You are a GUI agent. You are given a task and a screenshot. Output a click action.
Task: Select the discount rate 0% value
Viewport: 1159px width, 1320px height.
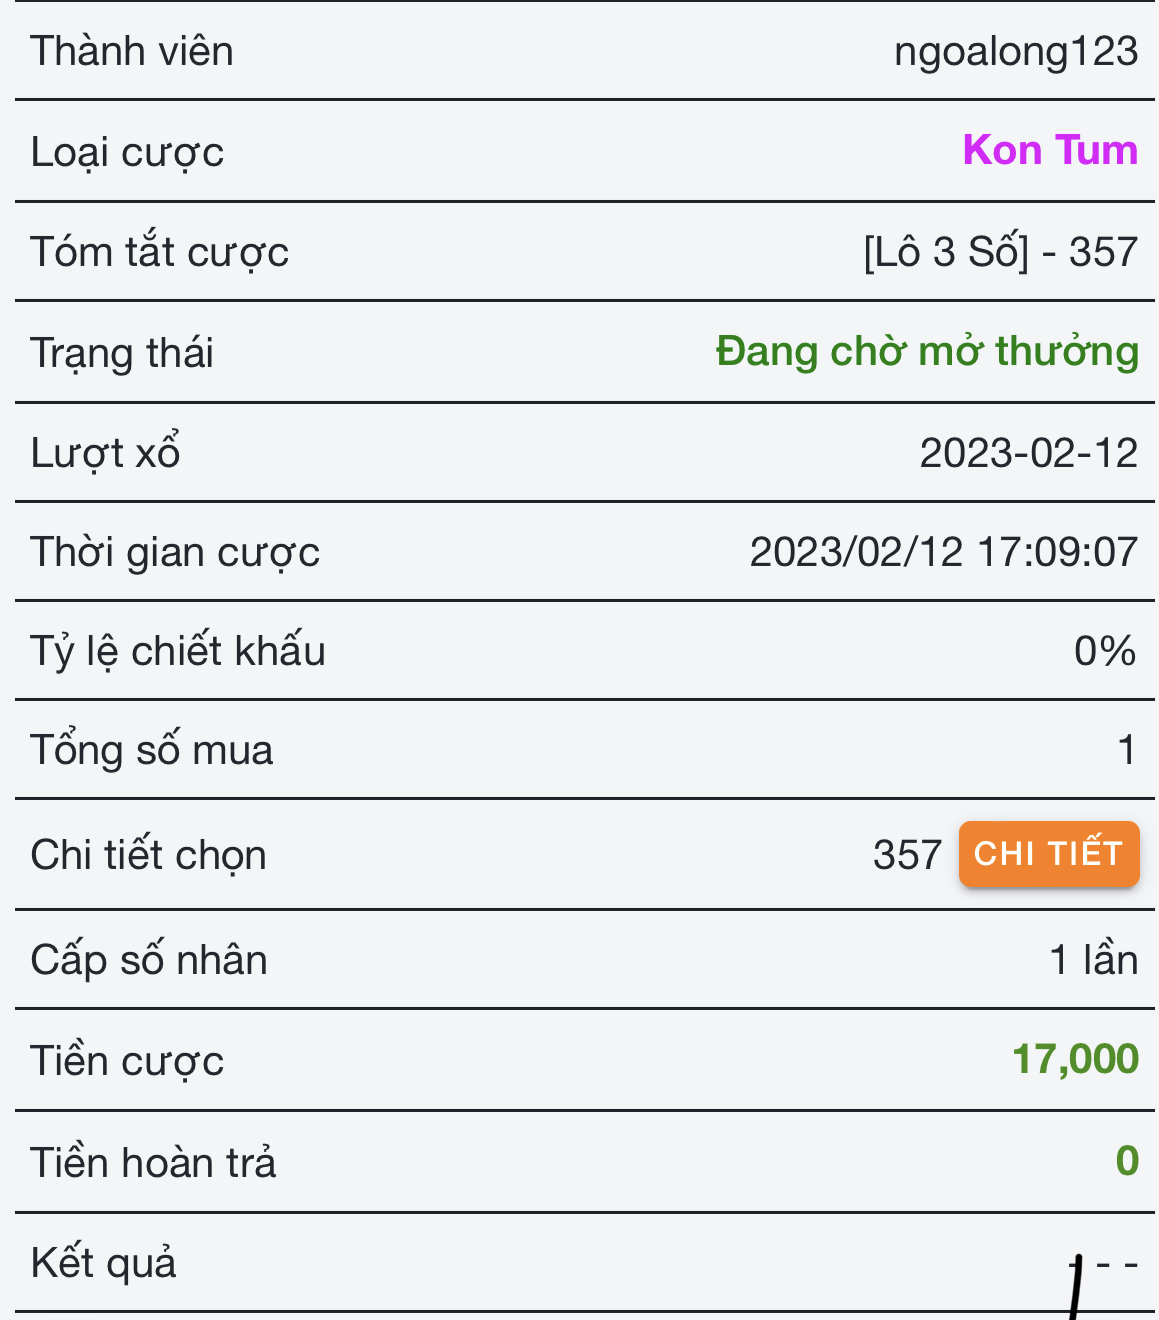[1105, 651]
